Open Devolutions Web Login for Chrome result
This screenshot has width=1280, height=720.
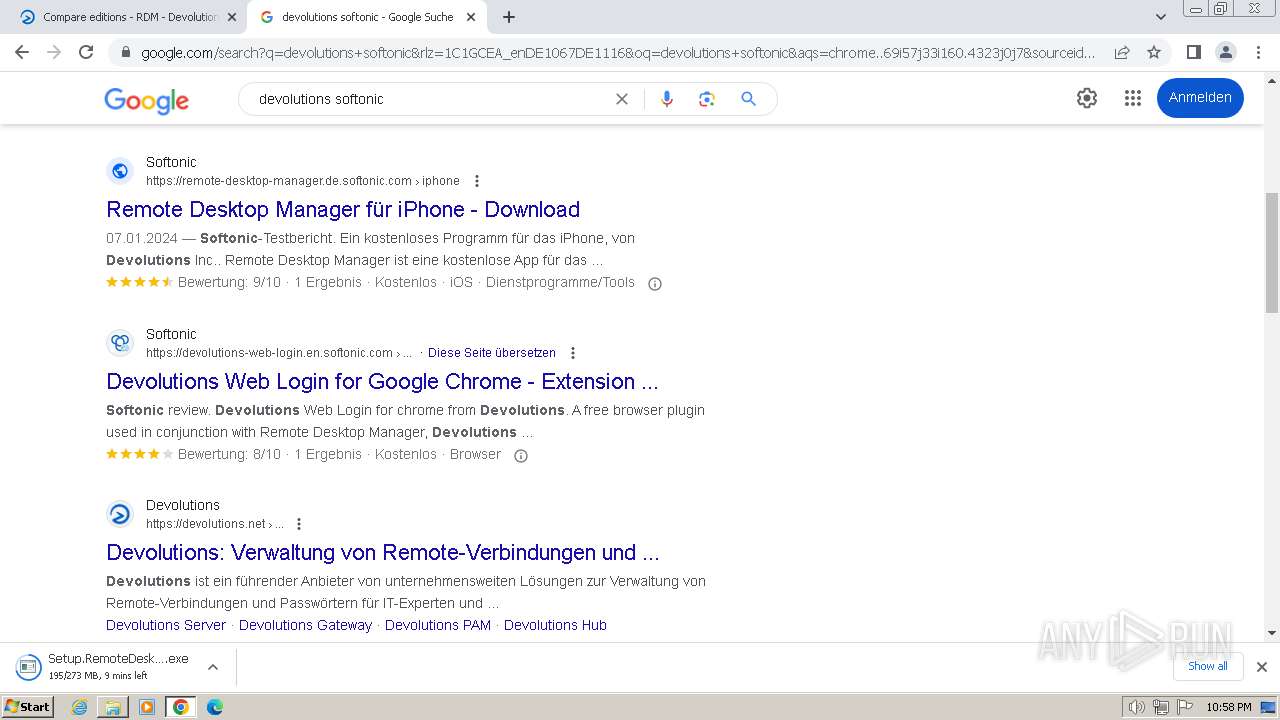(382, 382)
